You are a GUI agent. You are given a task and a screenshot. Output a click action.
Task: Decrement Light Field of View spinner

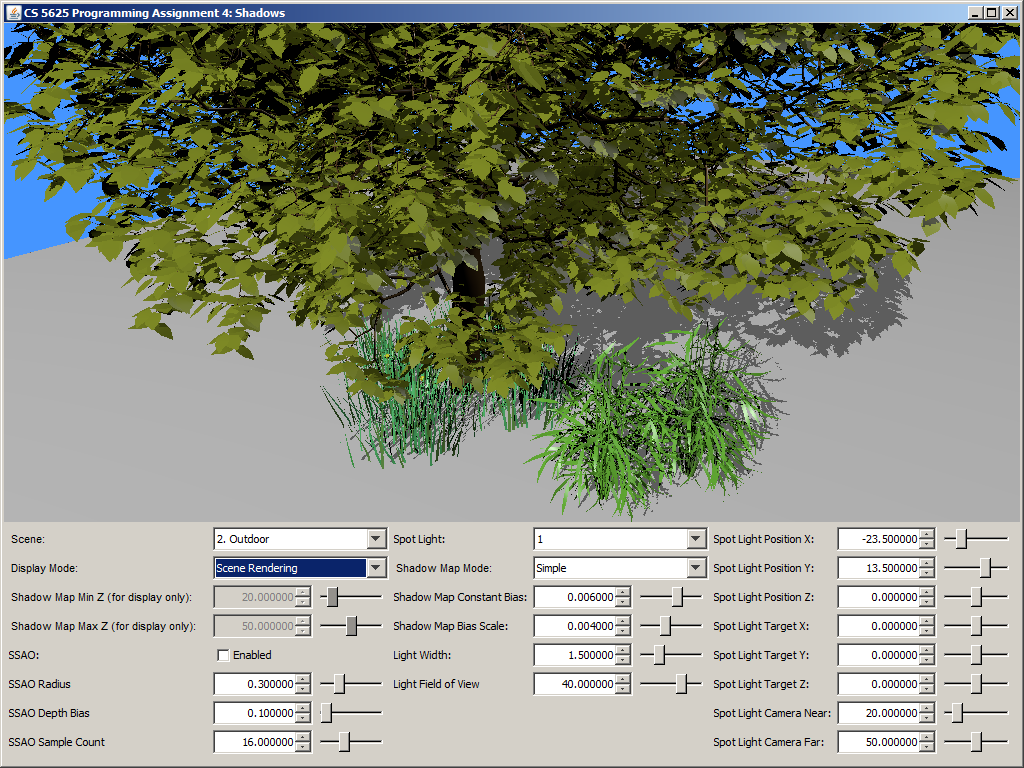tap(623, 689)
